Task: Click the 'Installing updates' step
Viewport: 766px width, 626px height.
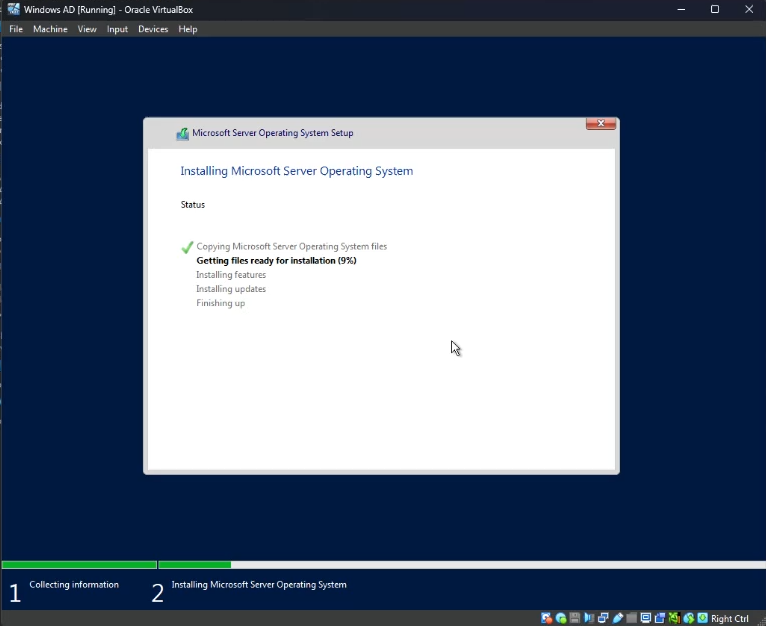Action: pos(231,289)
